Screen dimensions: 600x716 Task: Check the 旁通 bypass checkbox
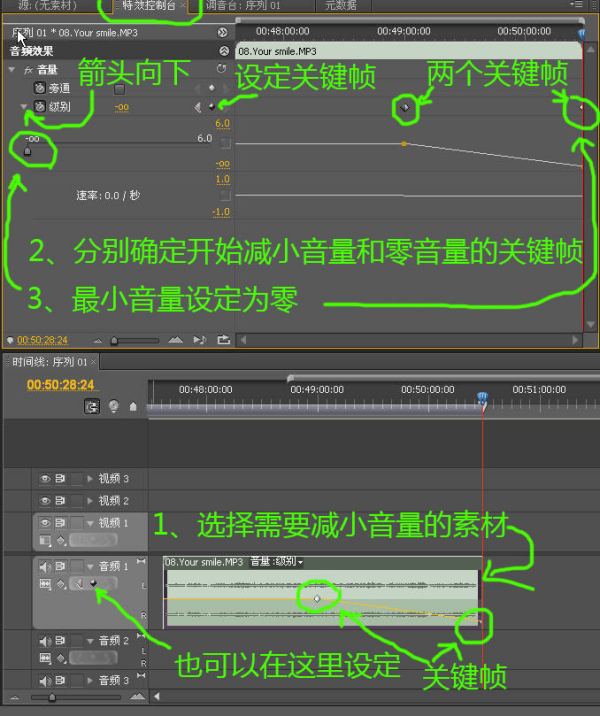coord(119,89)
